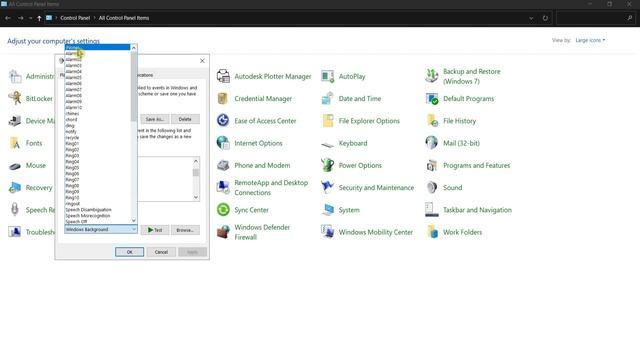Click sounds dropdown list scroll down arrow
The width and height of the screenshot is (640, 360).
pyautogui.click(x=133, y=220)
